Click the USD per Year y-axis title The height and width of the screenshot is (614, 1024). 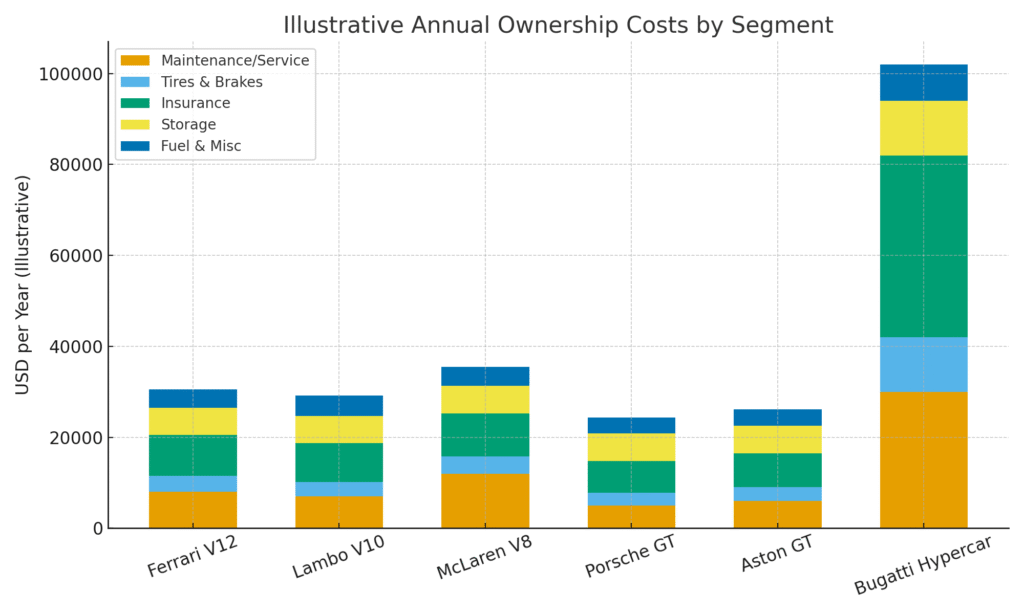coord(23,285)
